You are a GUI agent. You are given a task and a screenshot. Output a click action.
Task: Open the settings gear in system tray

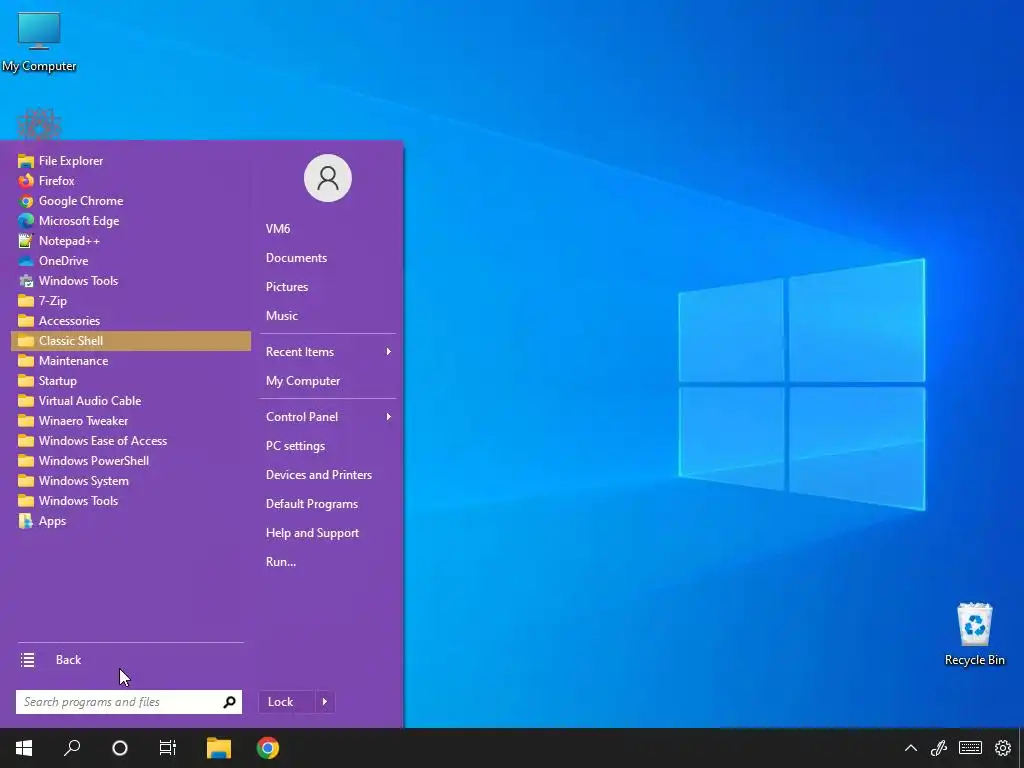[1003, 748]
